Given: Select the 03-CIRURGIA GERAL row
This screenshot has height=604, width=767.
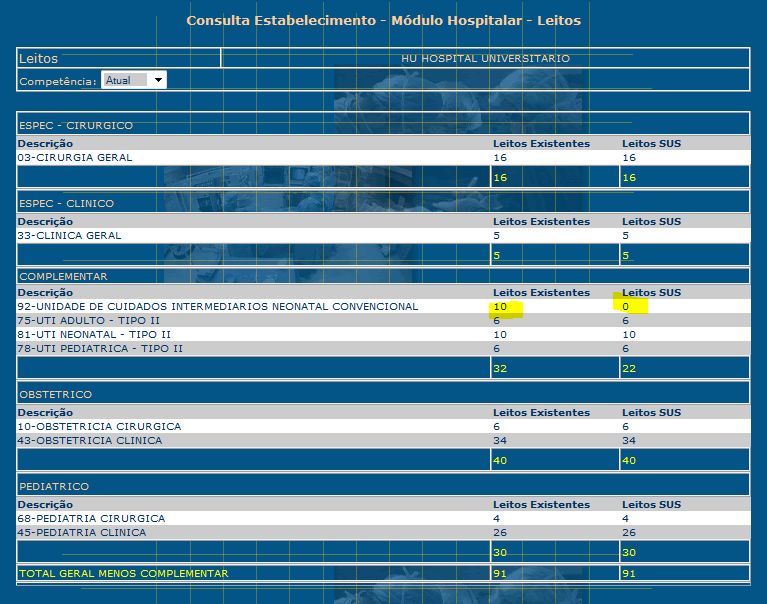Looking at the screenshot, I should pyautogui.click(x=75, y=158).
